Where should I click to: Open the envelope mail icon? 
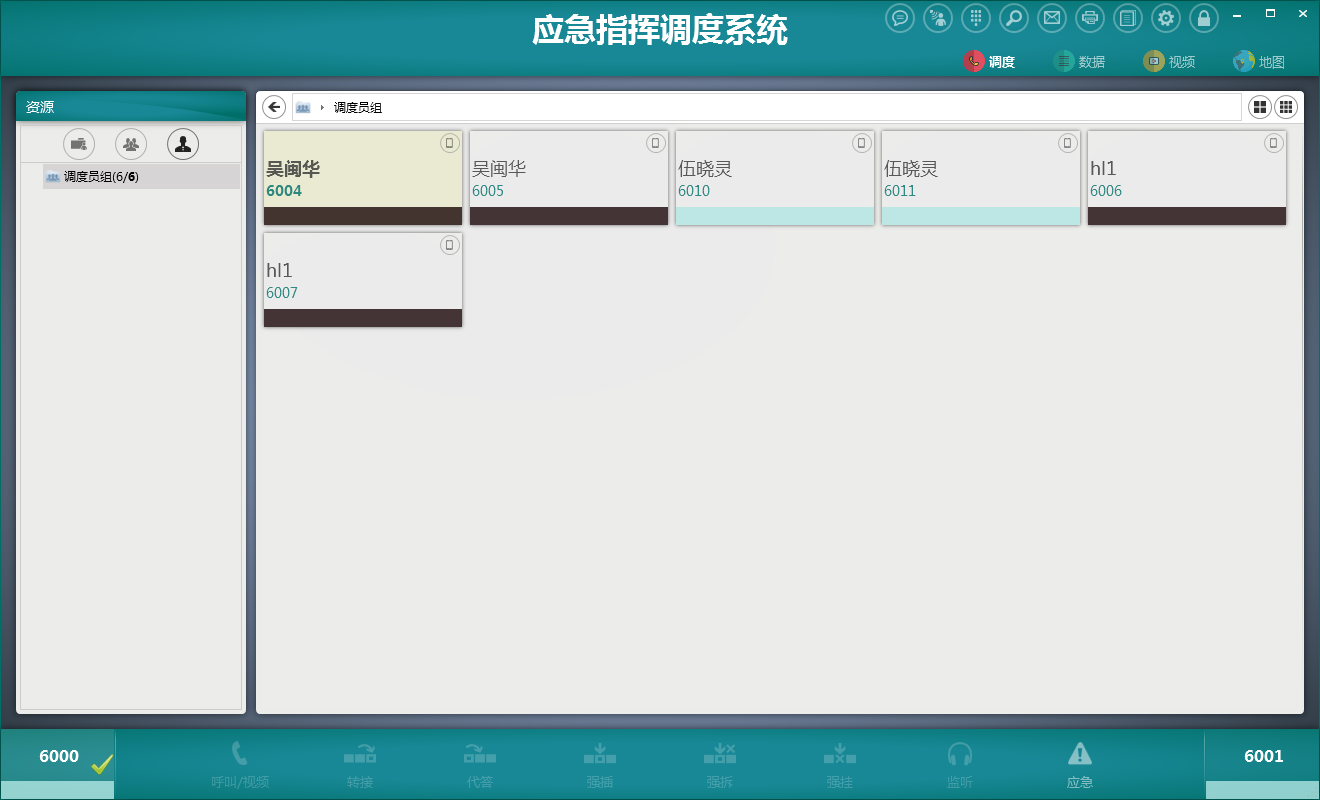click(x=1051, y=18)
